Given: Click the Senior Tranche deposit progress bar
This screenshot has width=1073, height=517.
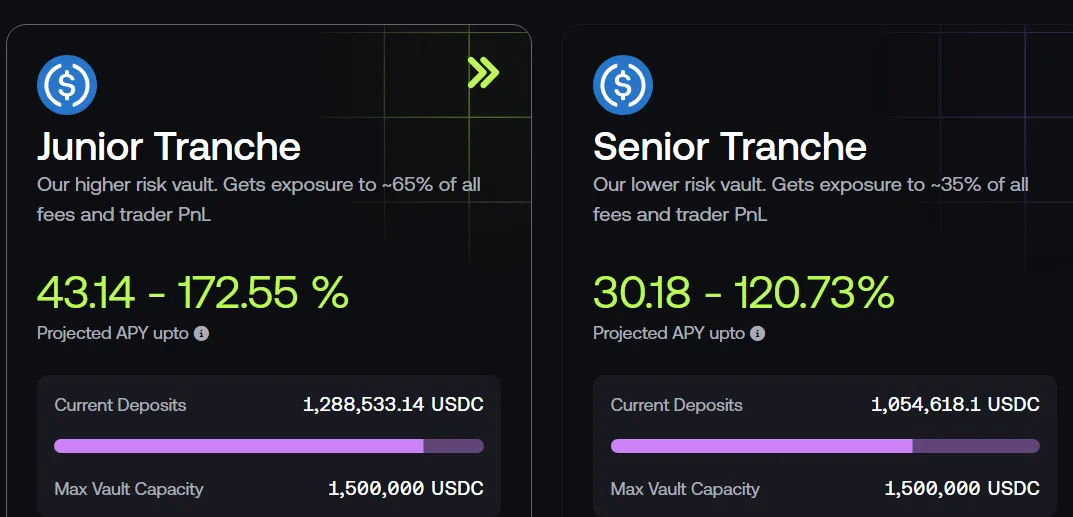Looking at the screenshot, I should click(x=825, y=446).
